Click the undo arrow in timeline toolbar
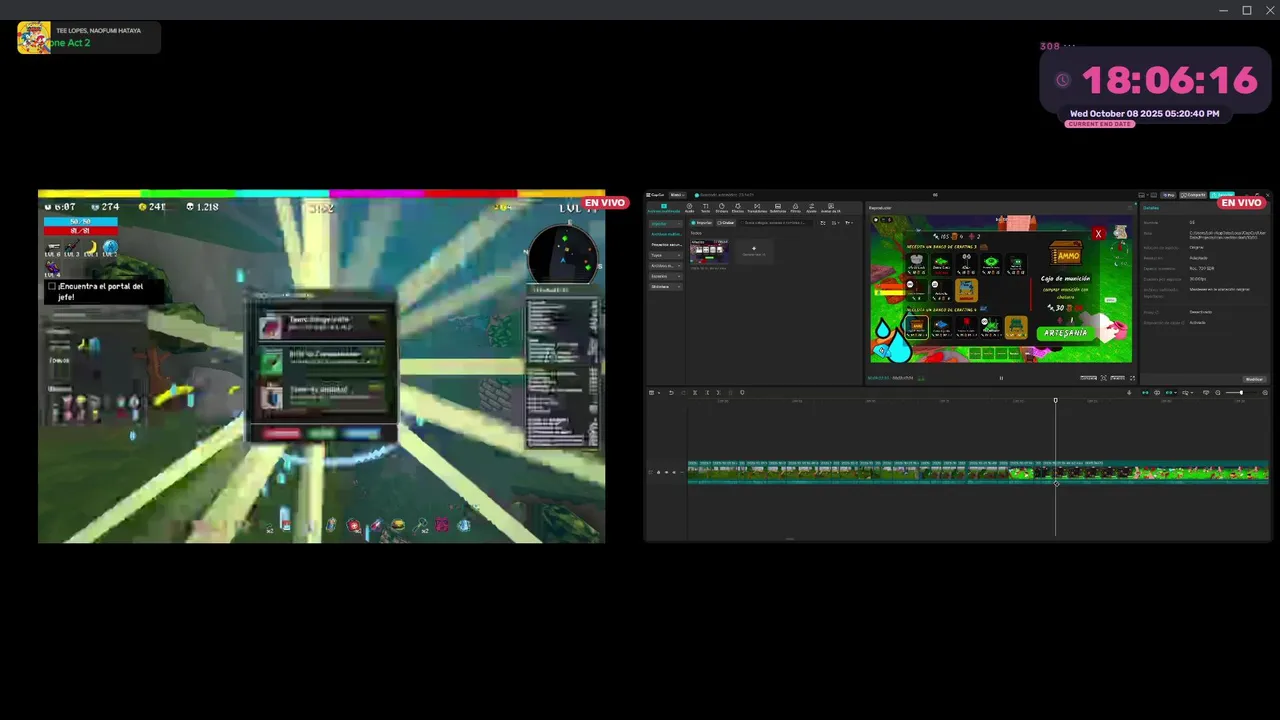1280x720 pixels. (x=671, y=392)
